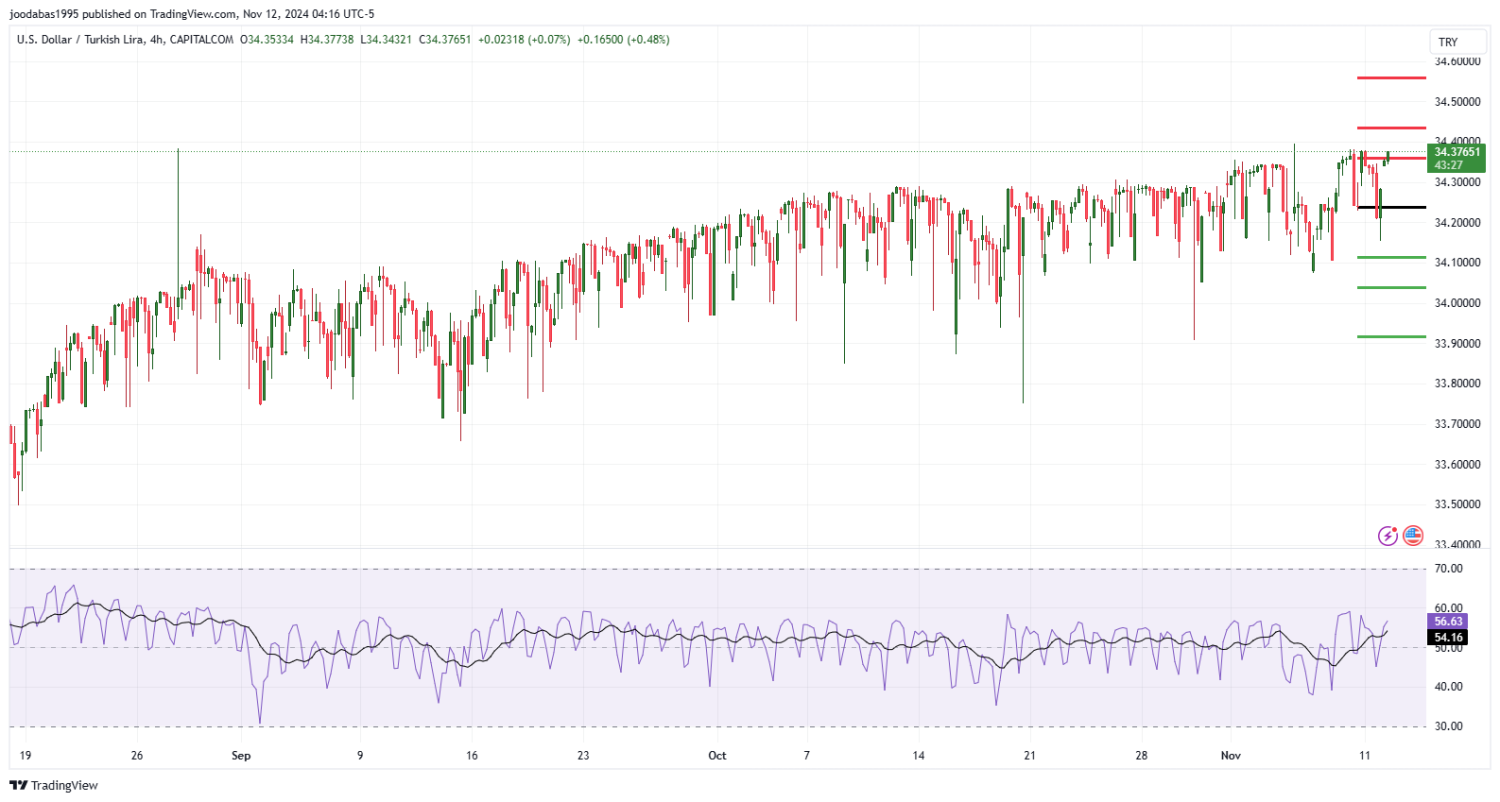Click the black RSI average label 54.16

click(1449, 636)
